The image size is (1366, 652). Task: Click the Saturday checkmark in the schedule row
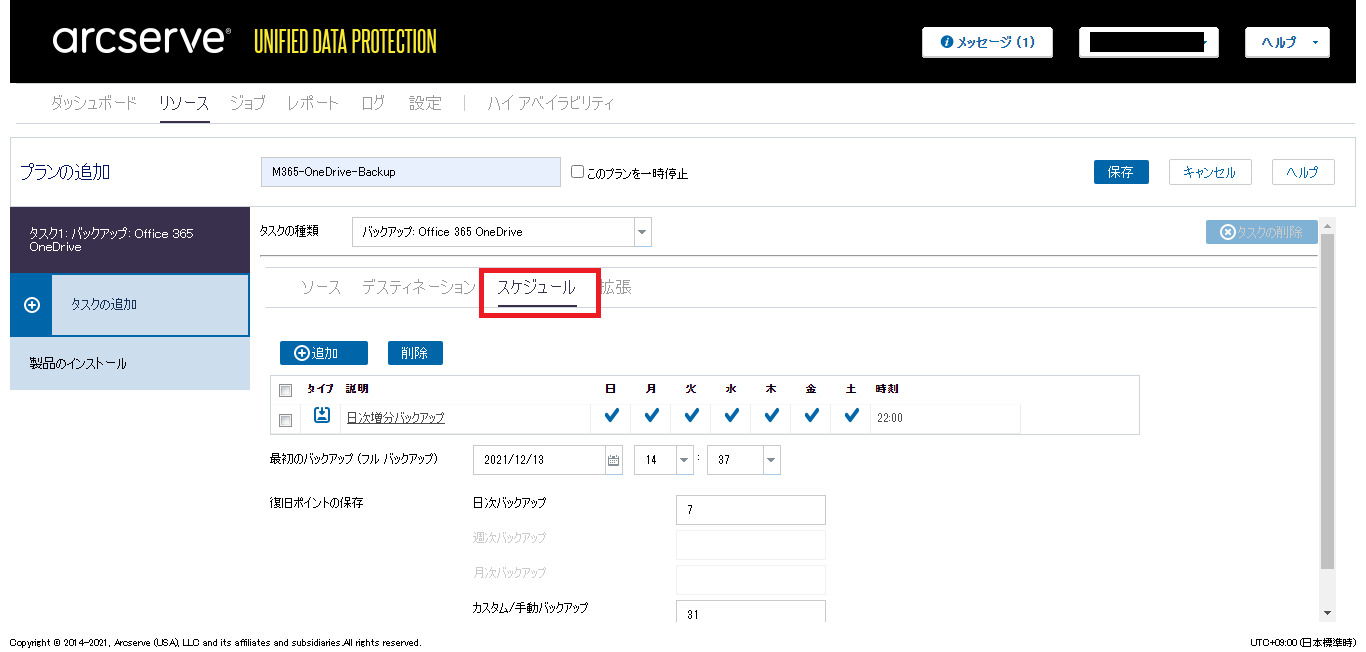(851, 416)
